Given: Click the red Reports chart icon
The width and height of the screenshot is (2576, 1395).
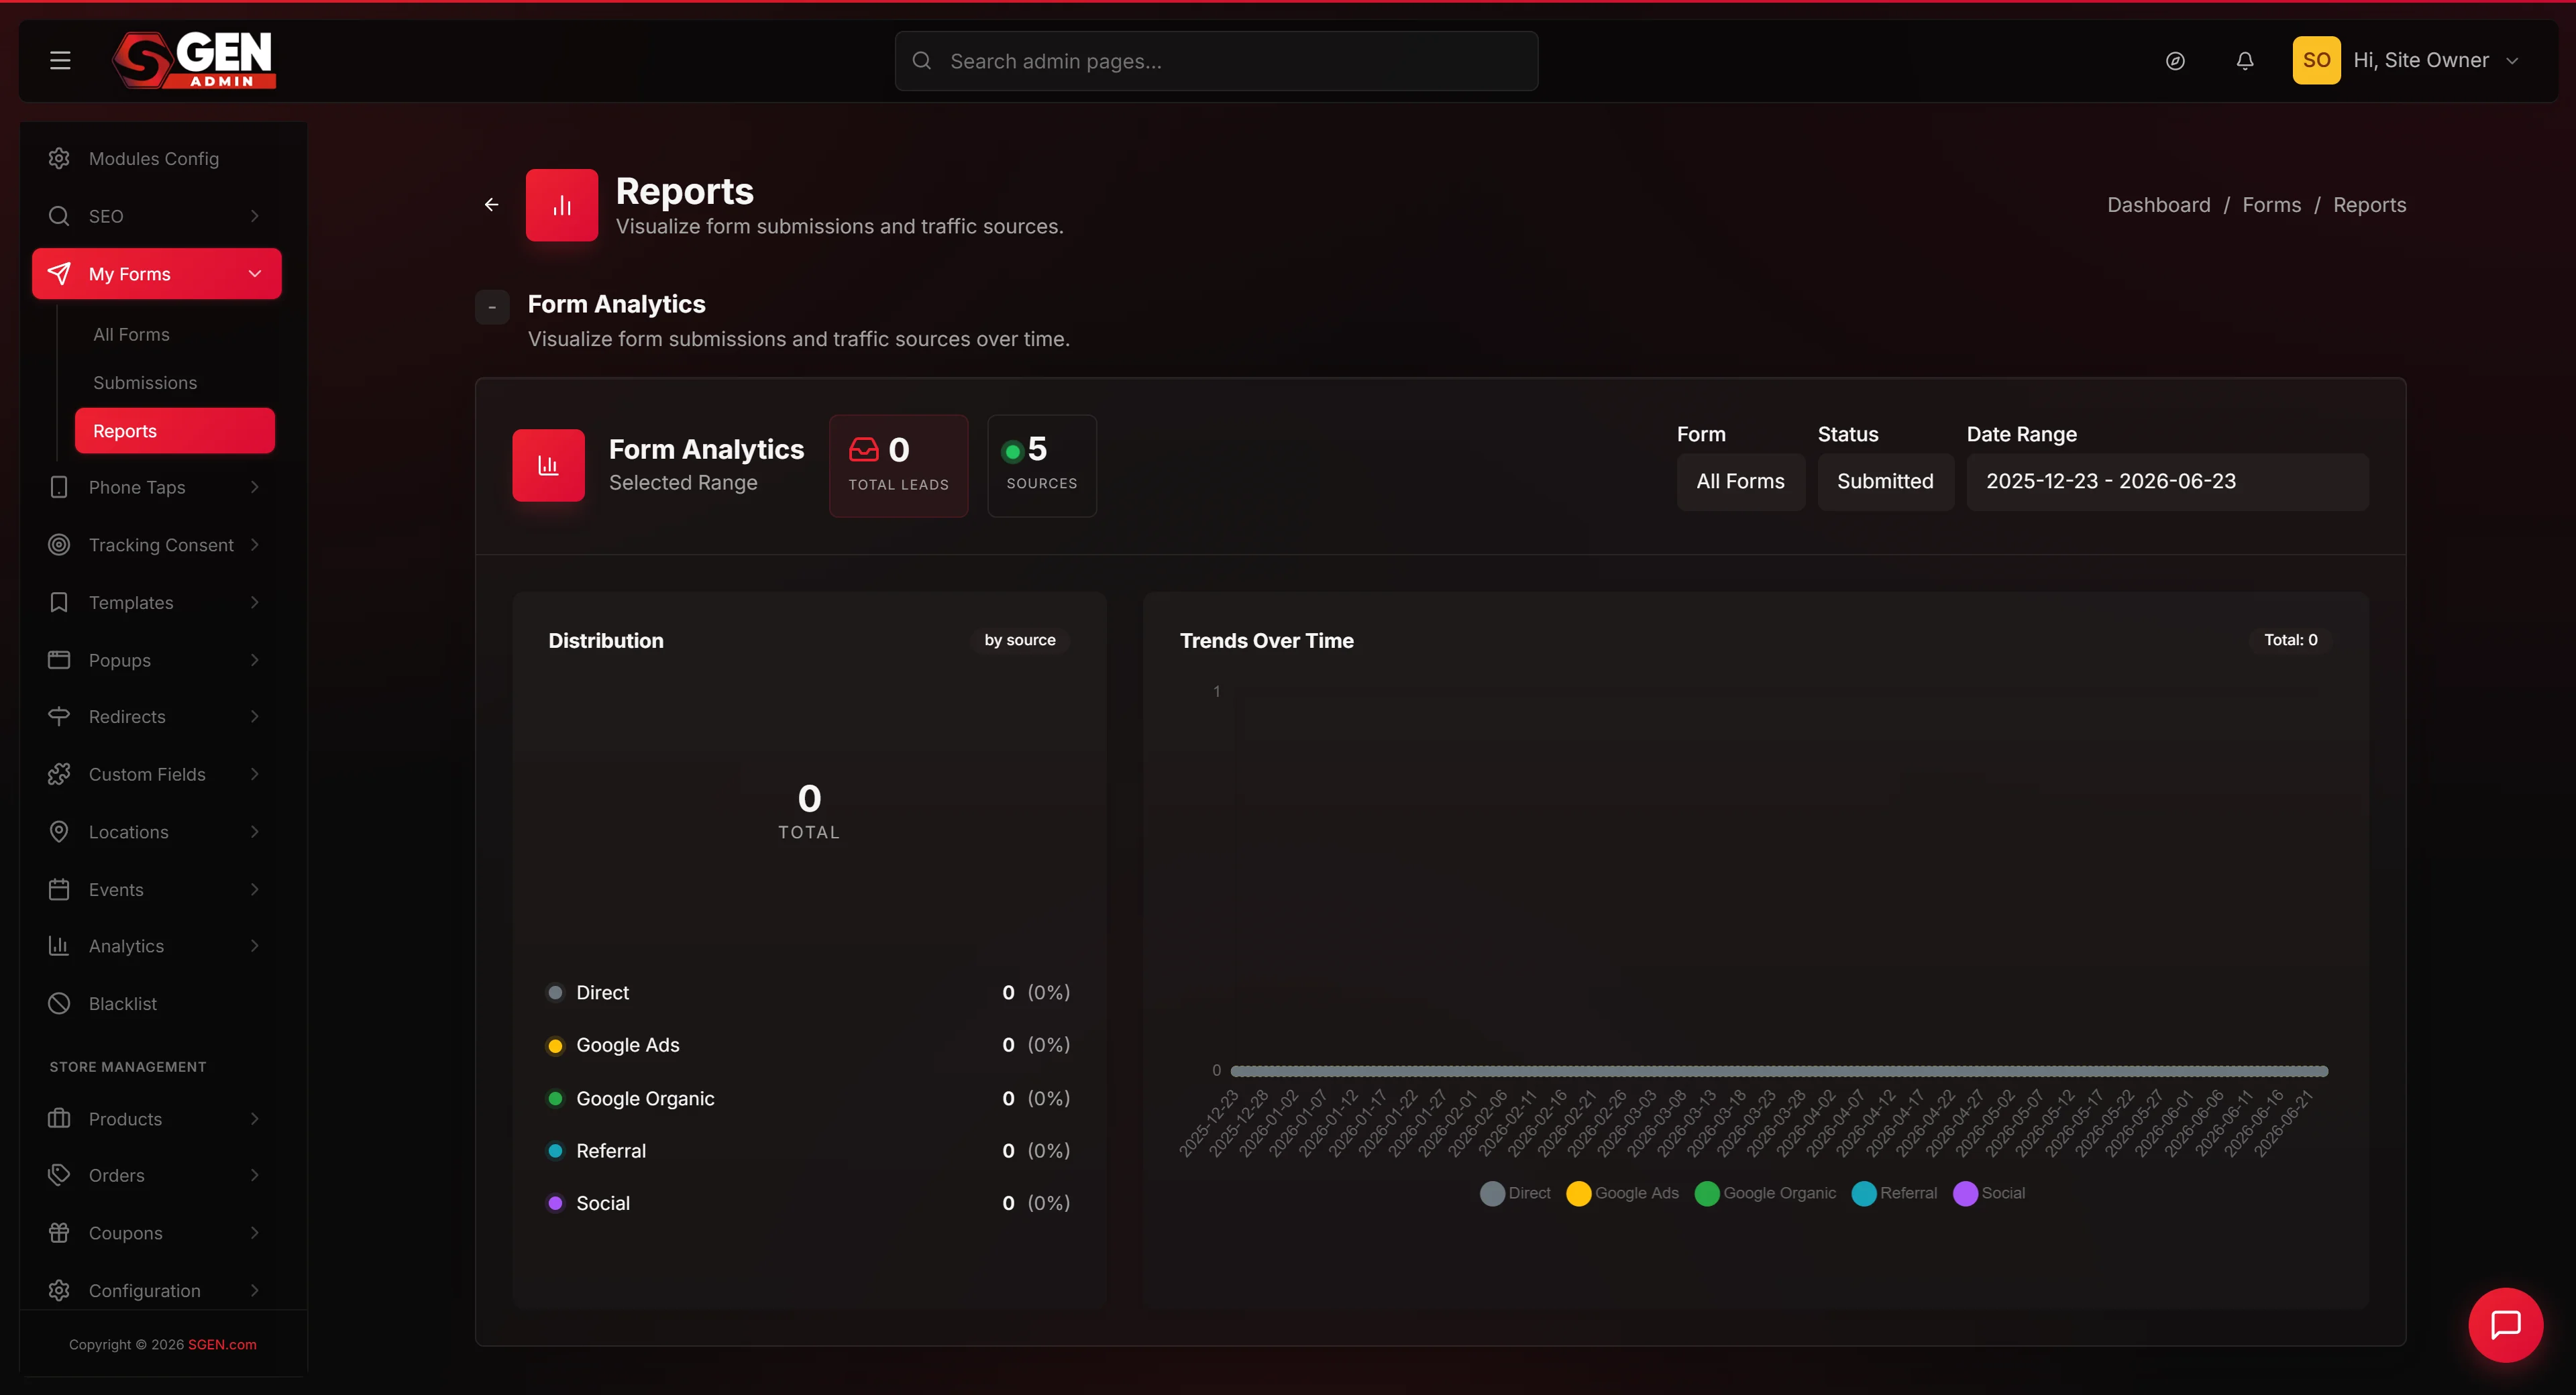Looking at the screenshot, I should coord(562,205).
